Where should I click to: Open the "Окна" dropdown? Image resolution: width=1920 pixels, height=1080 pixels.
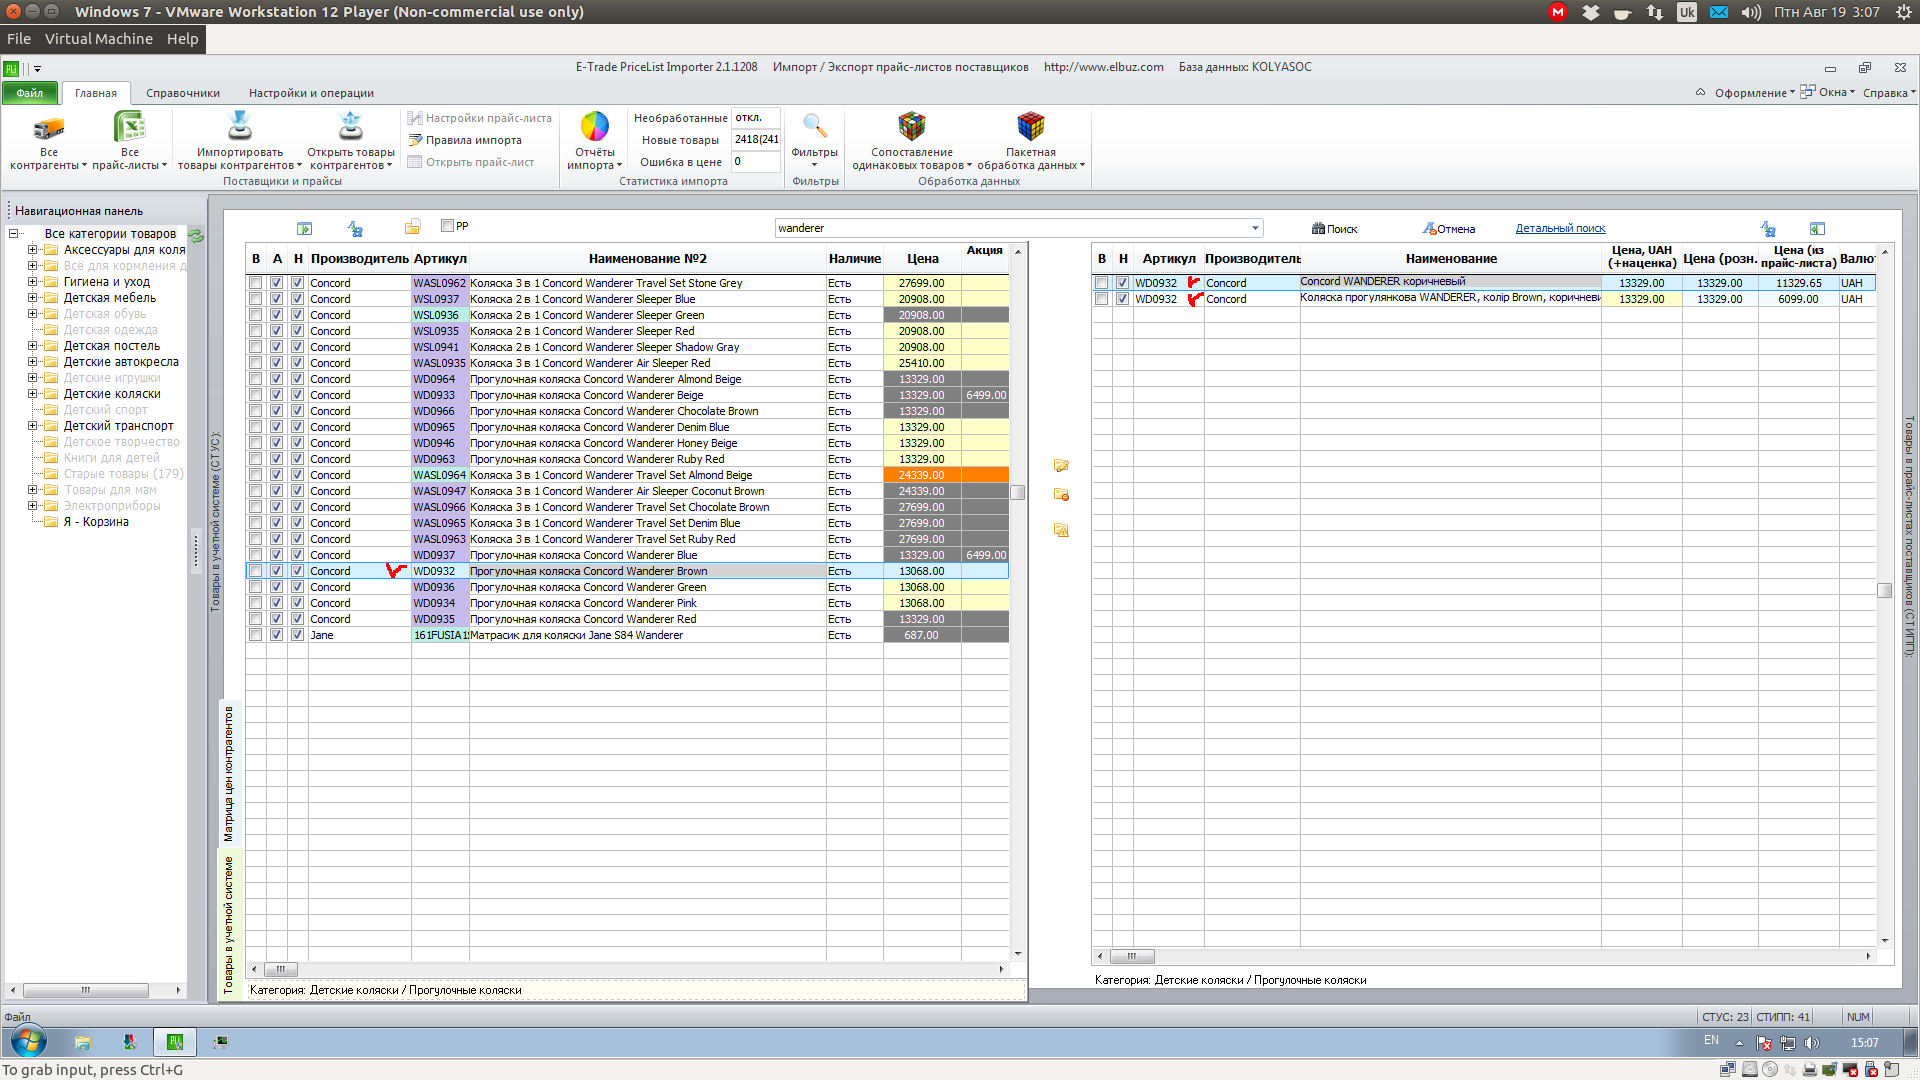[1828, 92]
